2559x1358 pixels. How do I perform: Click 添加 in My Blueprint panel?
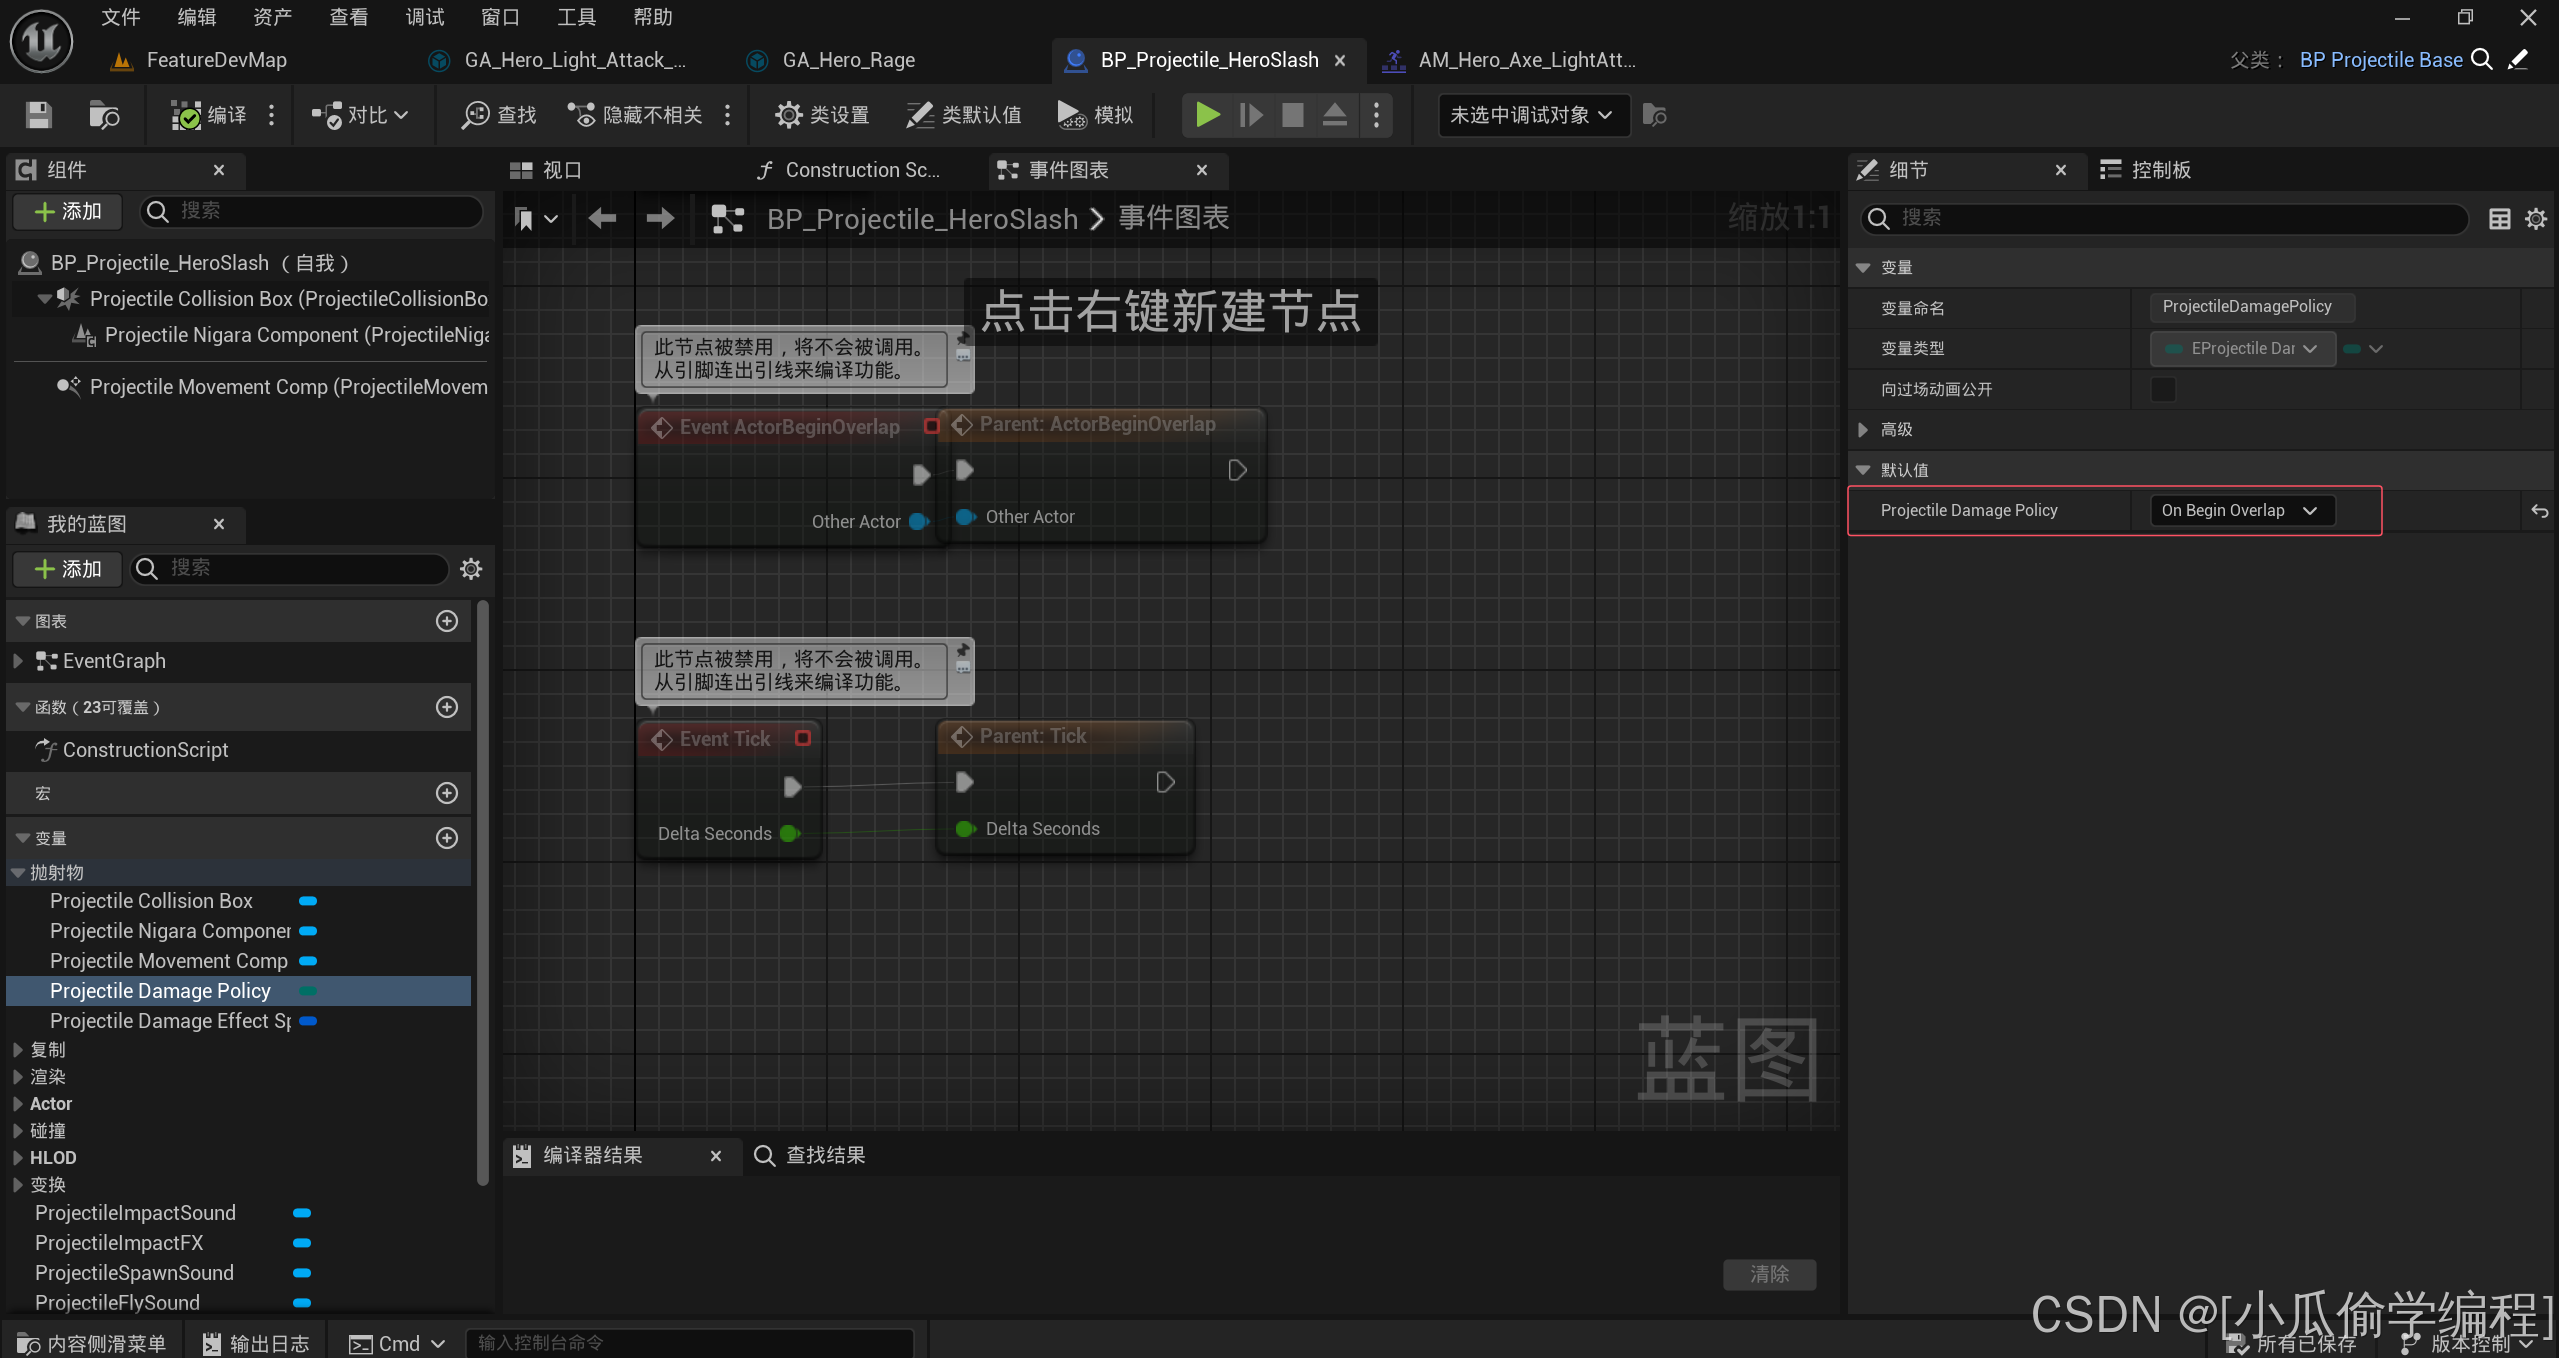(68, 569)
